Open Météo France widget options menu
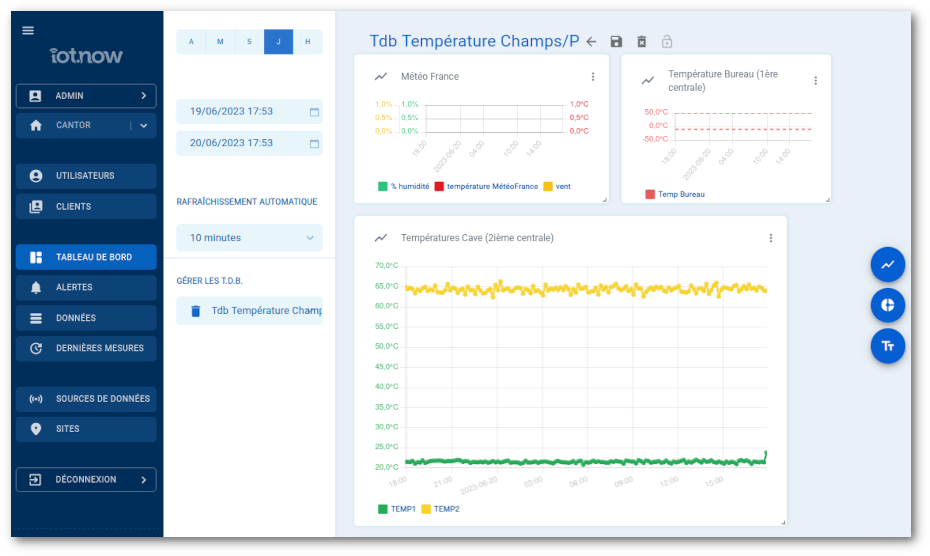Screen dimensions: 930x556 [592, 77]
